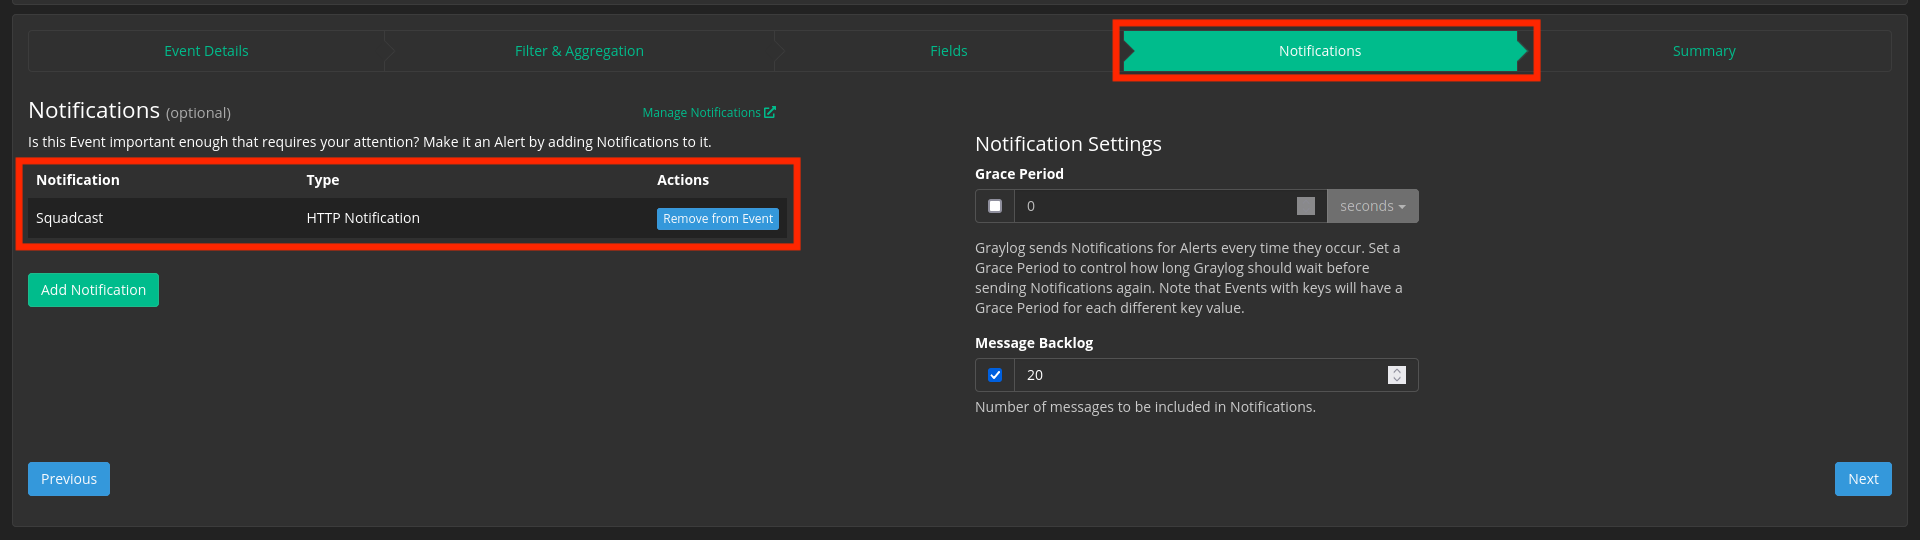Click the Add Notification button
1920x540 pixels.
[x=93, y=290]
